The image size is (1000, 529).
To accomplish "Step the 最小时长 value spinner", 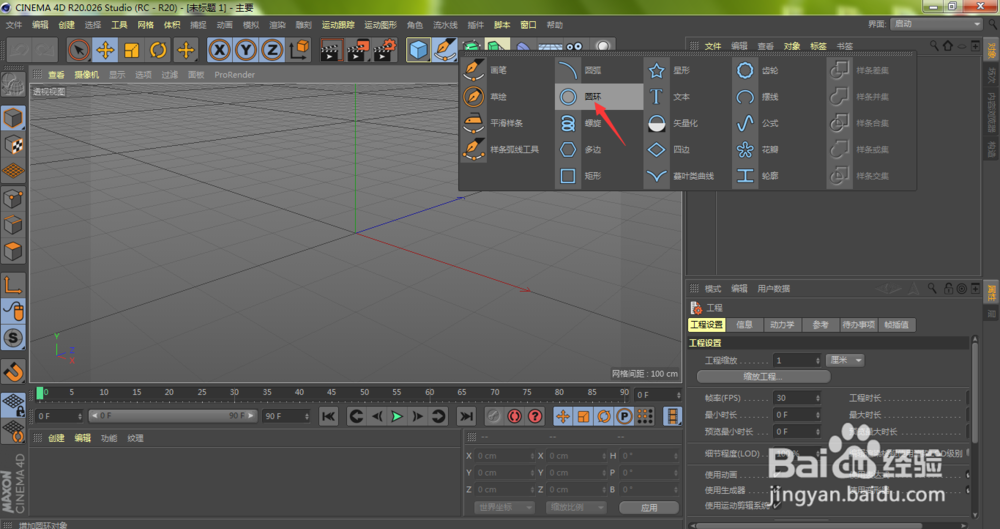I will pyautogui.click(x=818, y=415).
